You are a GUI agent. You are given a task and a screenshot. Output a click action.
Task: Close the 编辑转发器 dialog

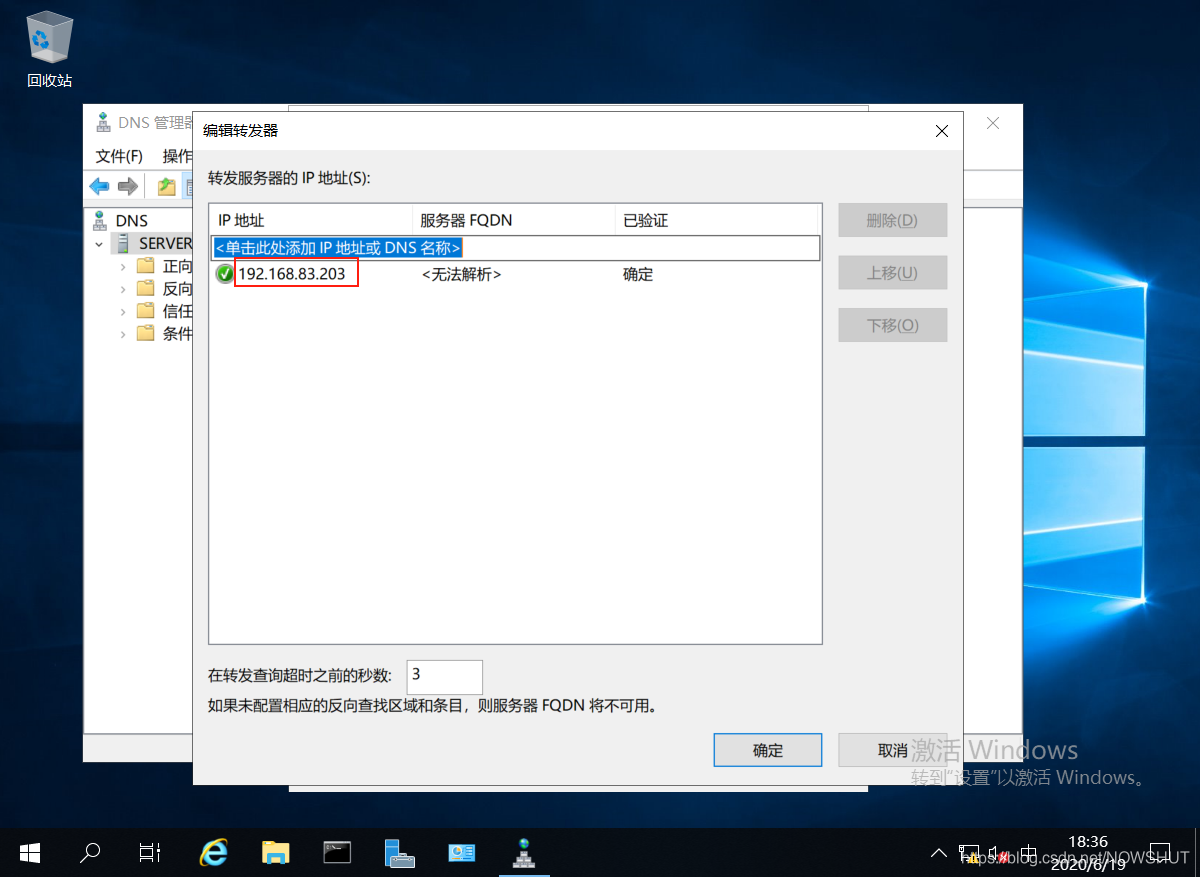pyautogui.click(x=941, y=131)
